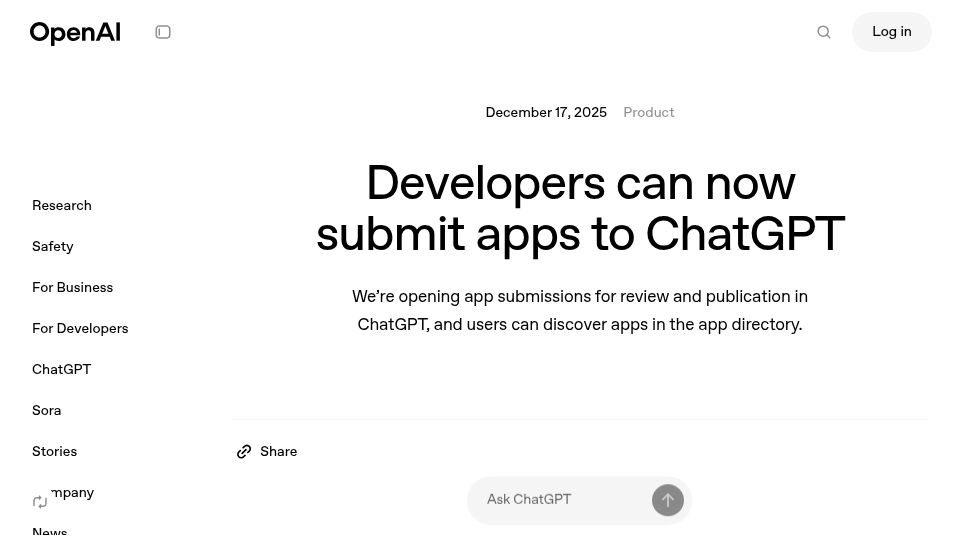Open search with magnifier icon
The height and width of the screenshot is (540, 960).
(x=824, y=32)
